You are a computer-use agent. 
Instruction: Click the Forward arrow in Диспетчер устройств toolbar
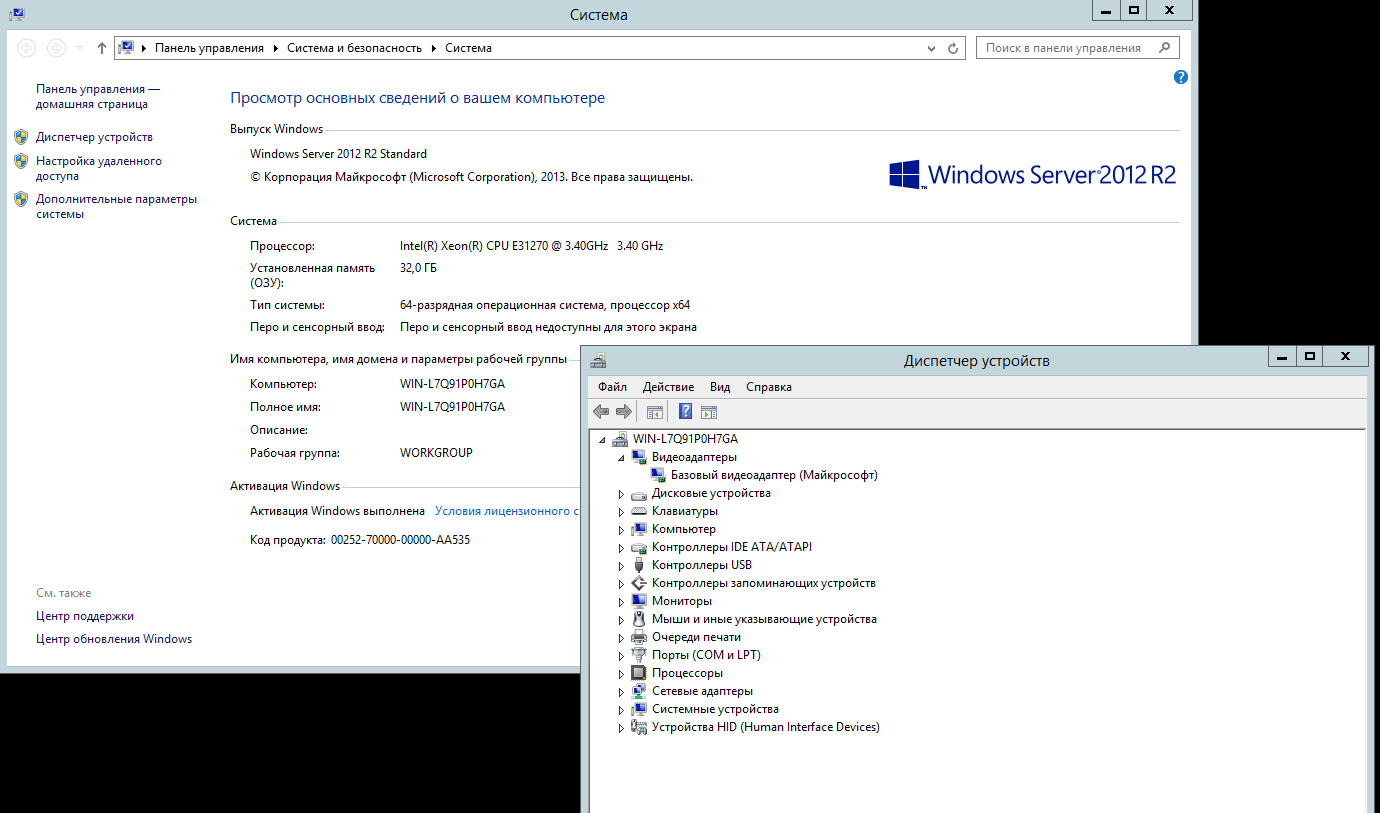pyautogui.click(x=624, y=411)
